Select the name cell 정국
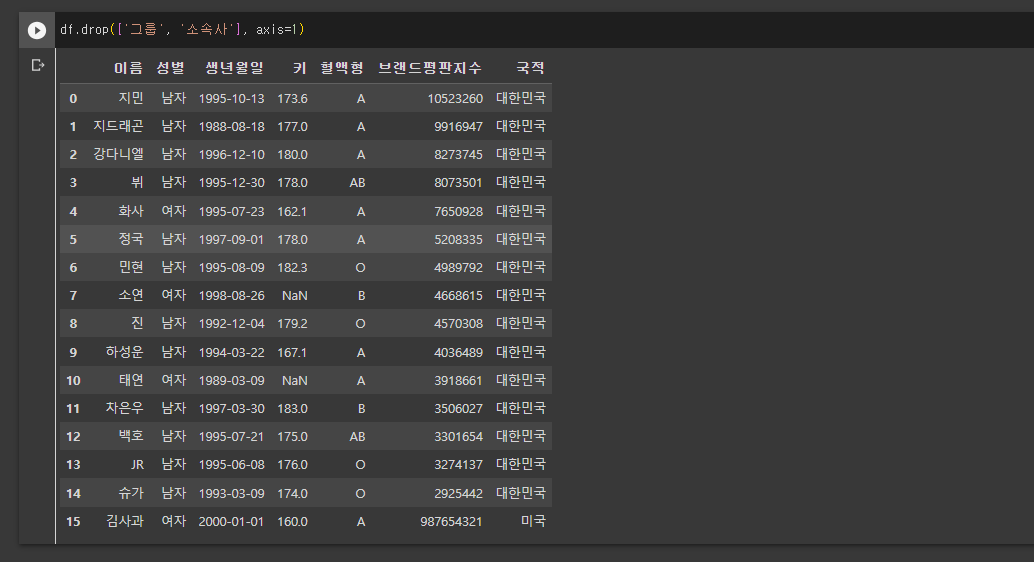 pos(131,239)
